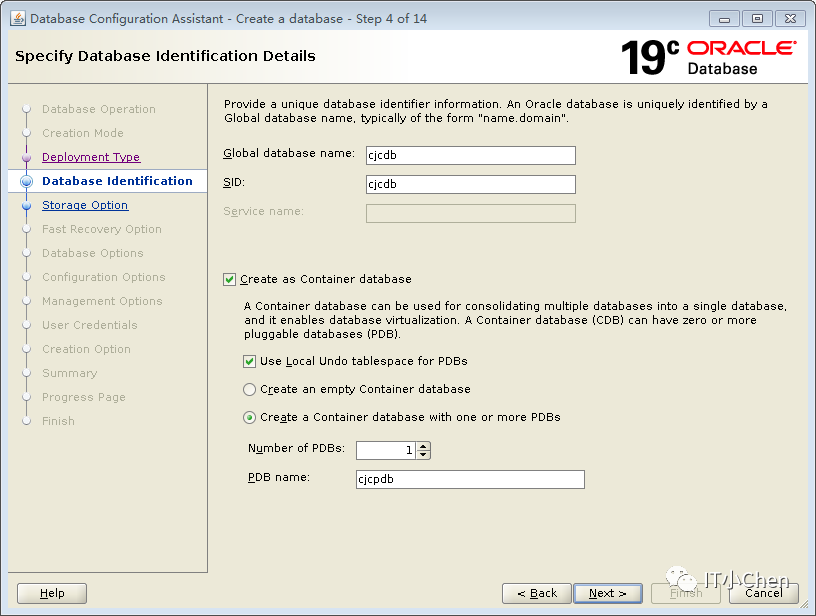Viewport: 816px width, 616px height.
Task: Click the PDB name label
Action: point(279,478)
